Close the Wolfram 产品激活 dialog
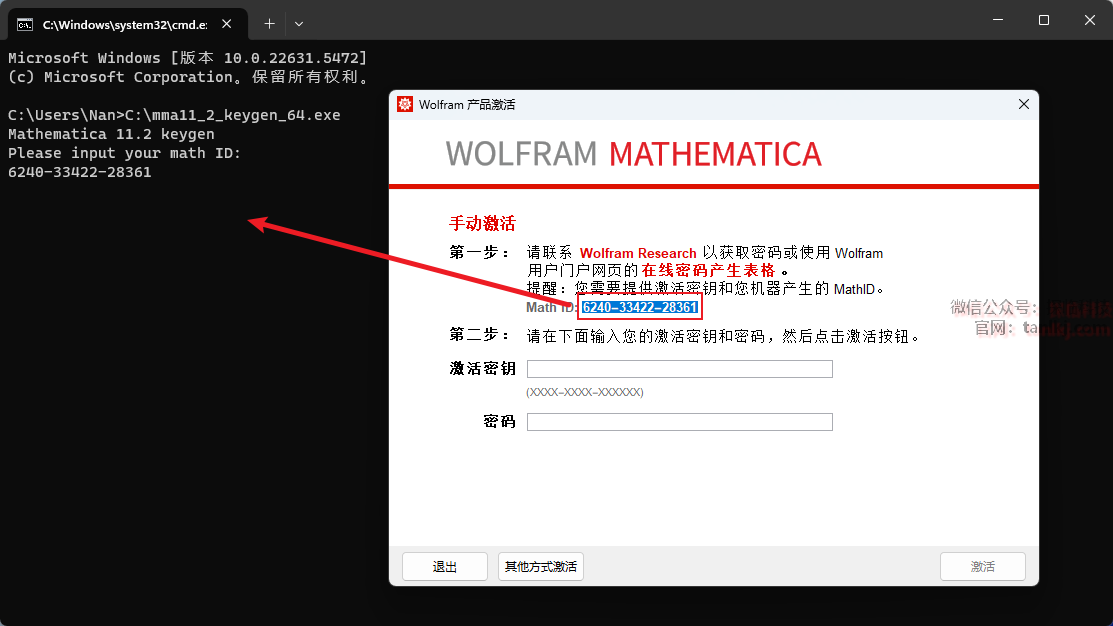This screenshot has width=1113, height=626. 1023,105
